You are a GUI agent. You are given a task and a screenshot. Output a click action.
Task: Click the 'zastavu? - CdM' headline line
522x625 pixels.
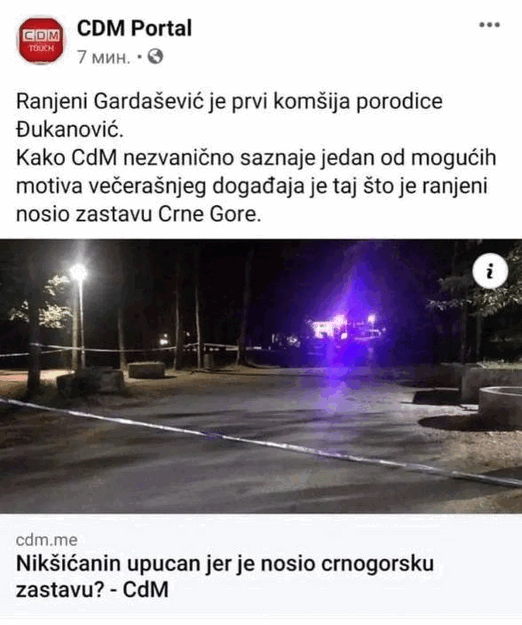click(x=92, y=590)
